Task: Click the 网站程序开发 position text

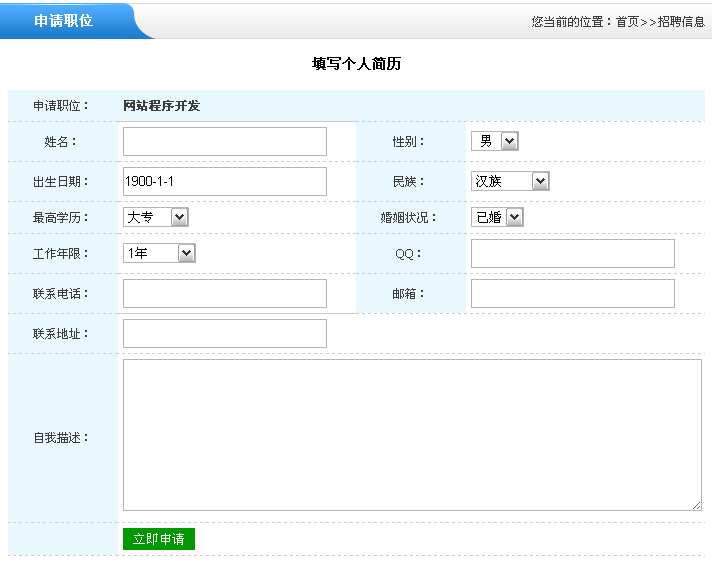Action: coord(161,106)
